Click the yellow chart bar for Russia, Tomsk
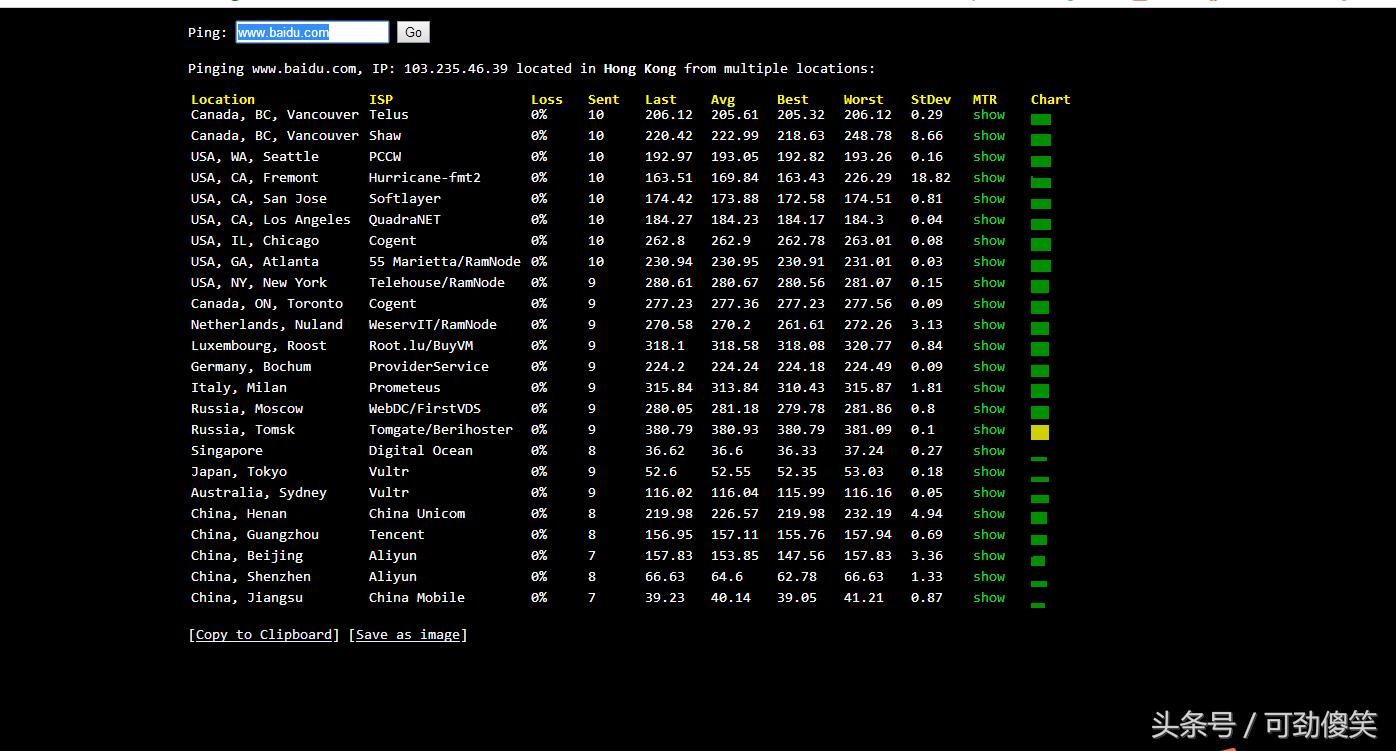The width and height of the screenshot is (1396, 751). (x=1040, y=432)
